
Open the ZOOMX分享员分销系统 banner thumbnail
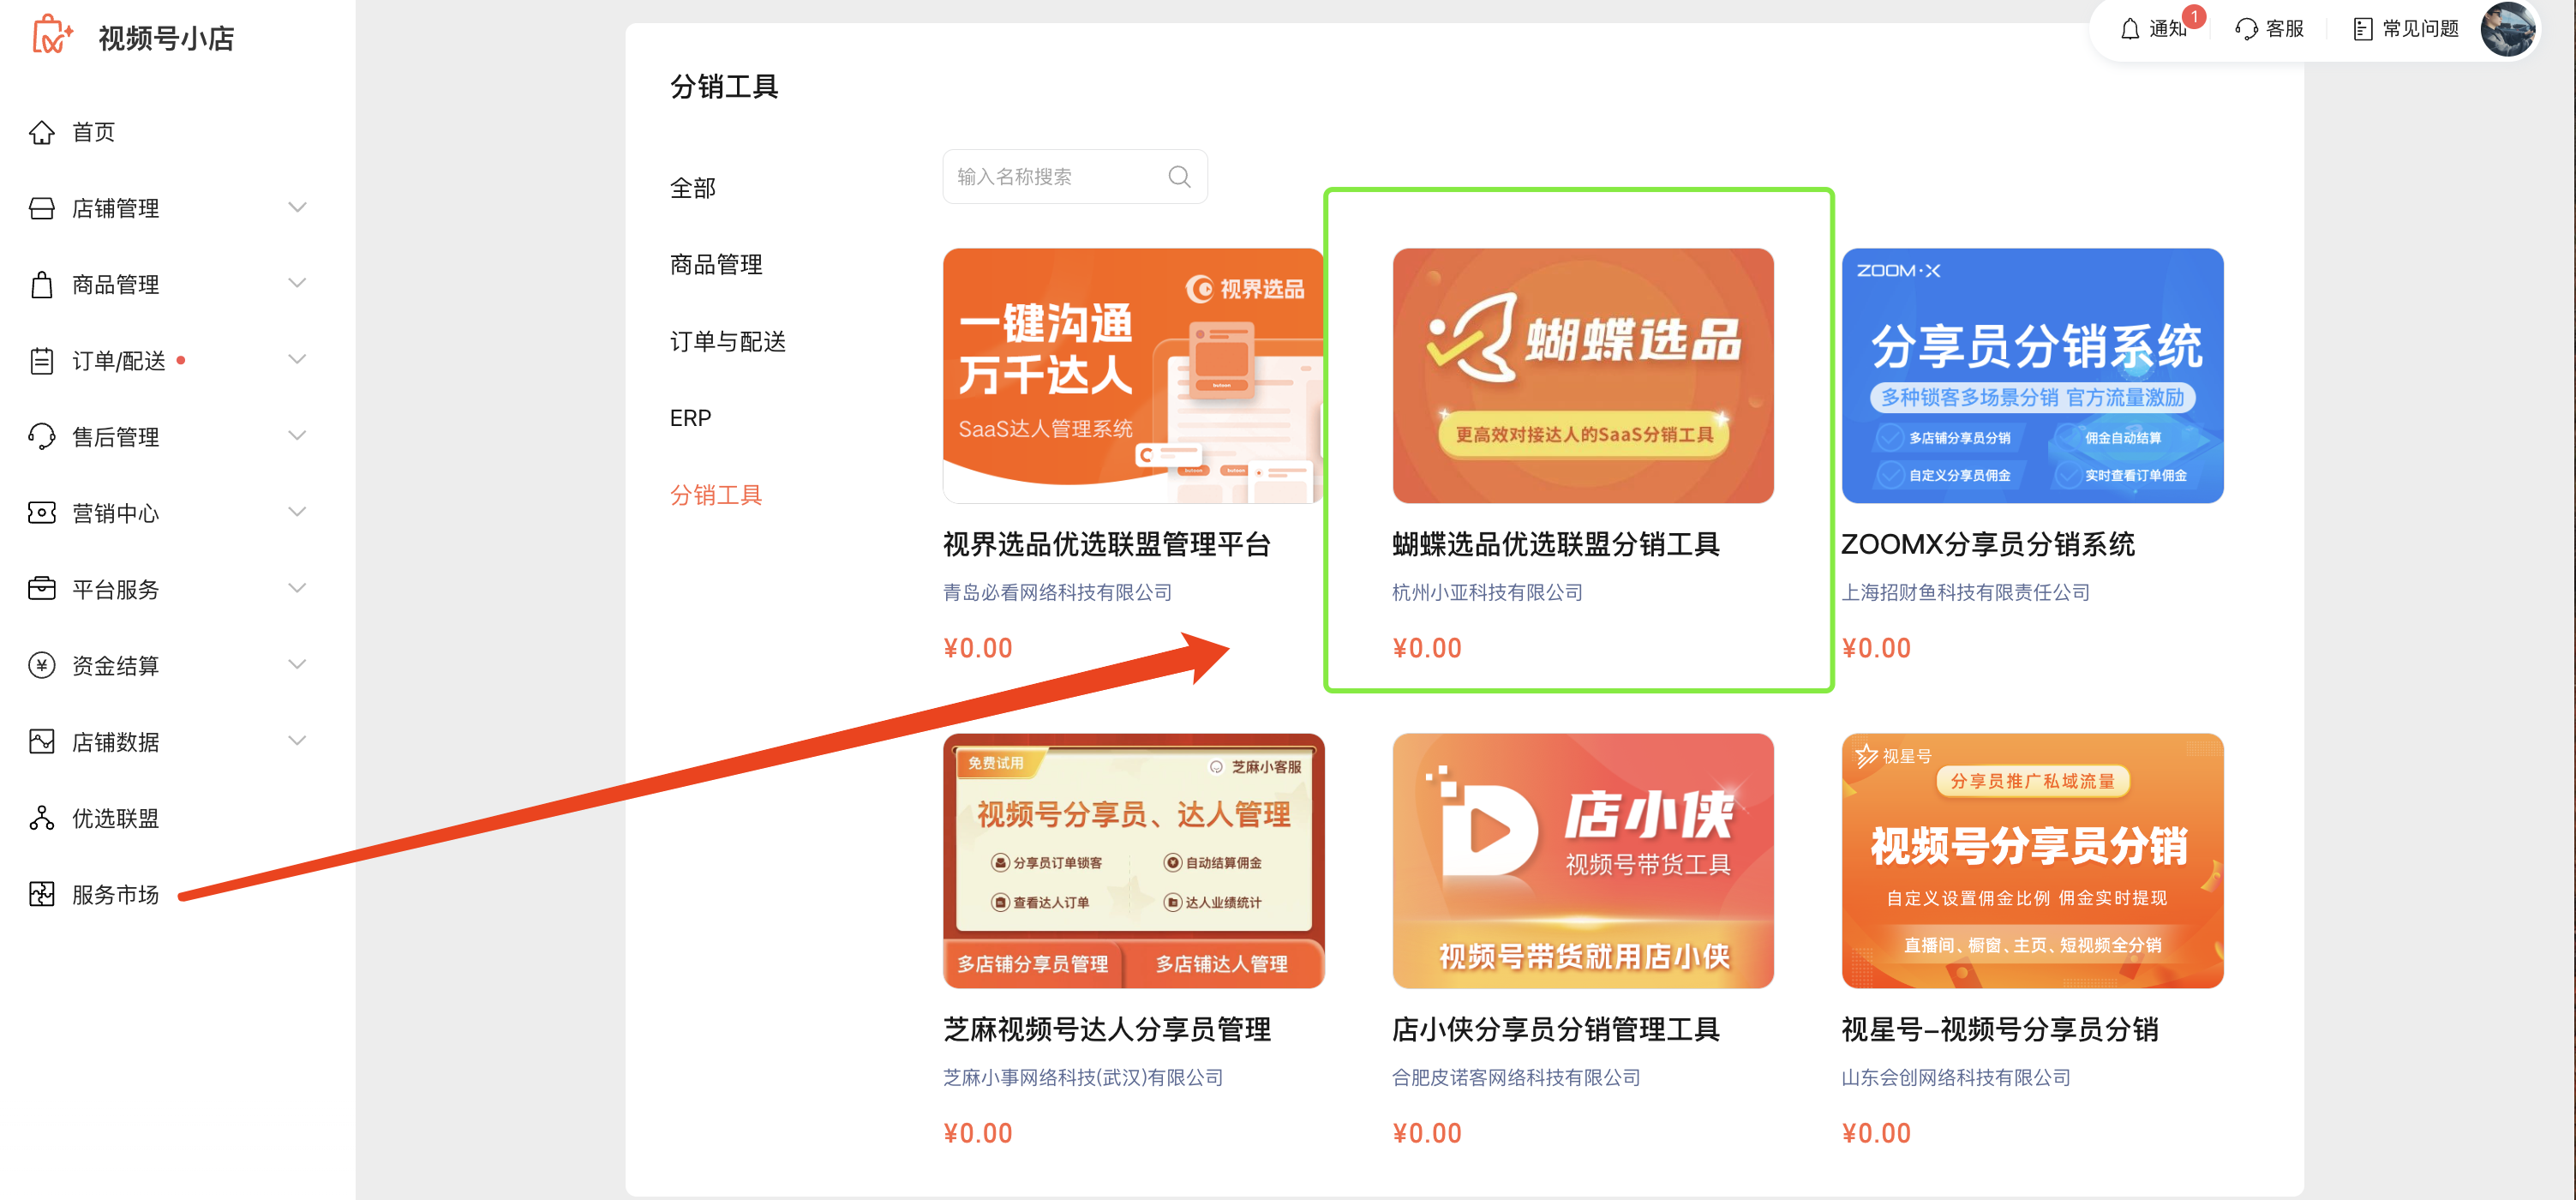click(2031, 375)
